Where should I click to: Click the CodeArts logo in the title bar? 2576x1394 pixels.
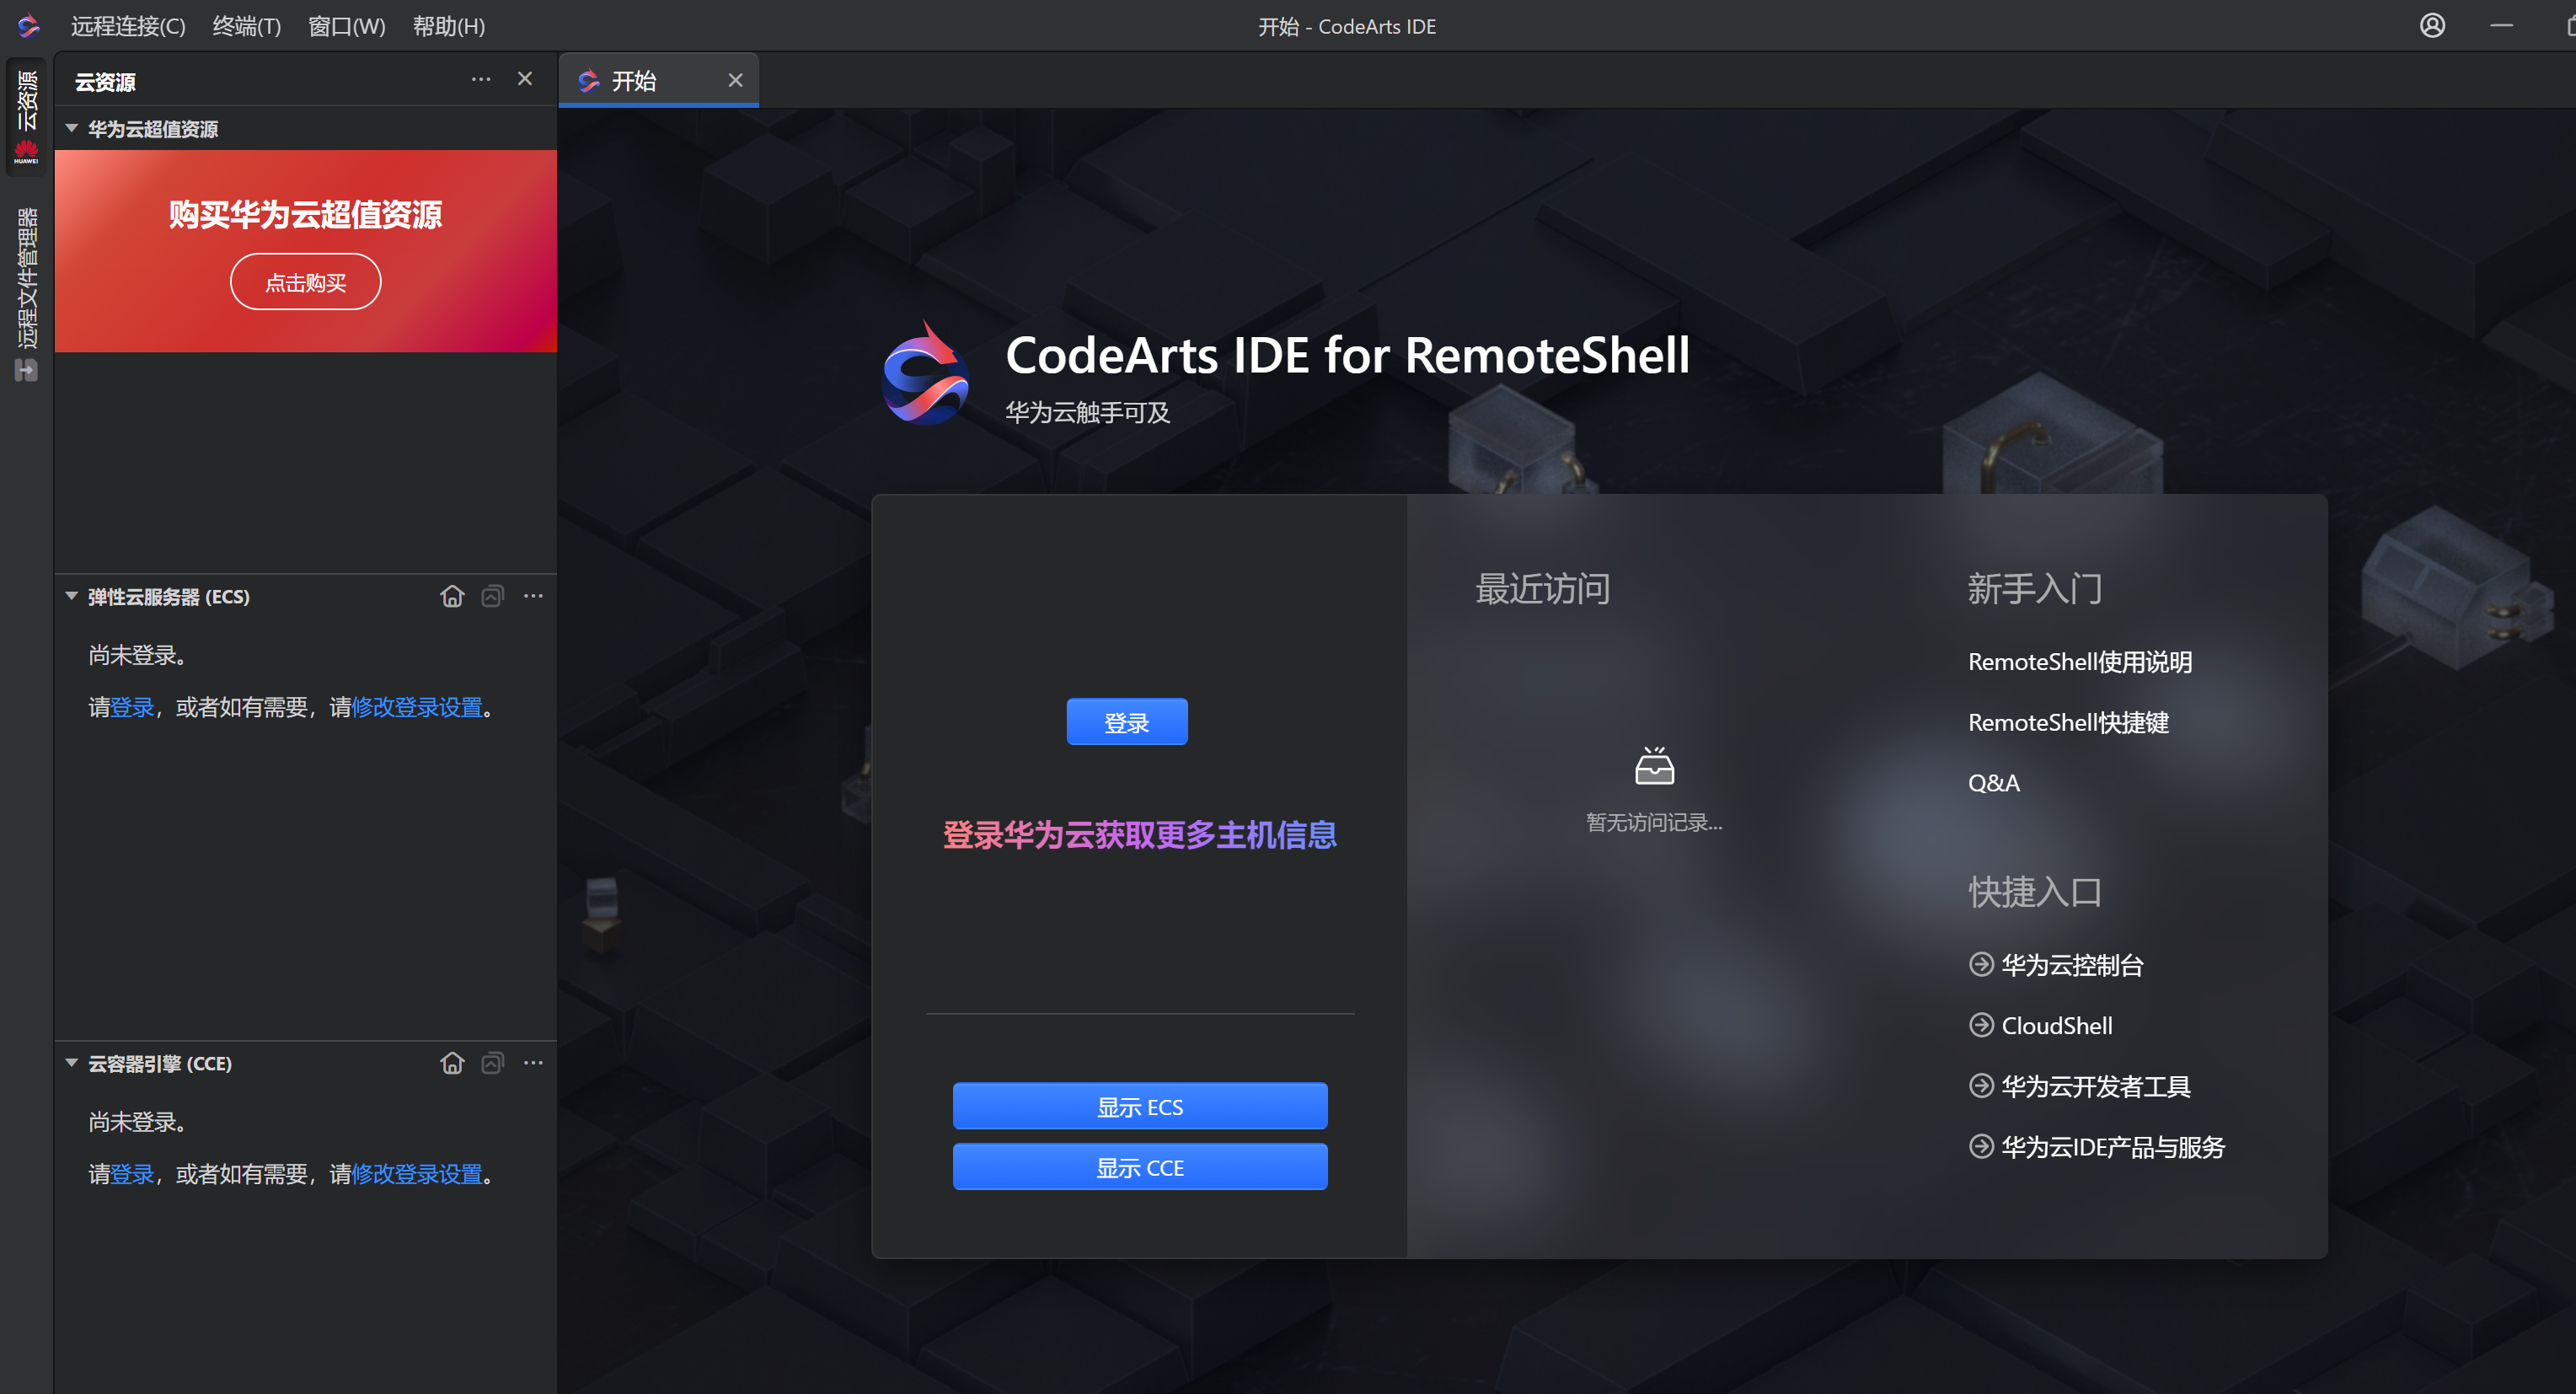[28, 26]
